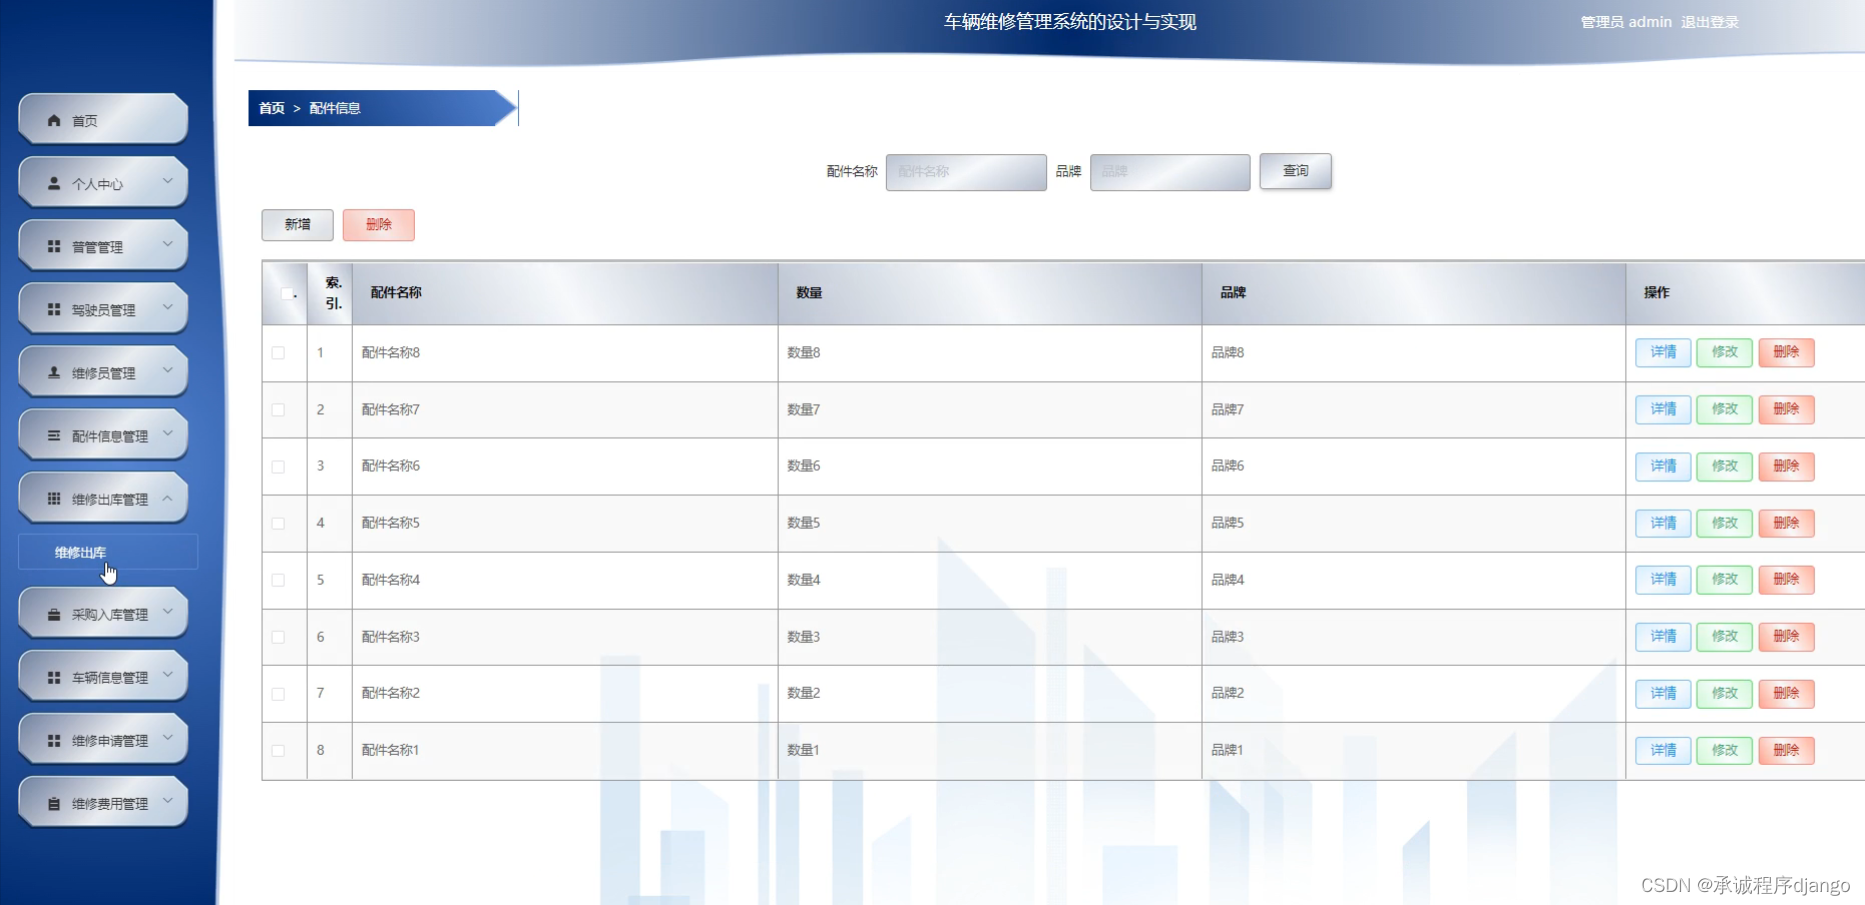Open 维修员管理 using its user icon

pos(53,371)
